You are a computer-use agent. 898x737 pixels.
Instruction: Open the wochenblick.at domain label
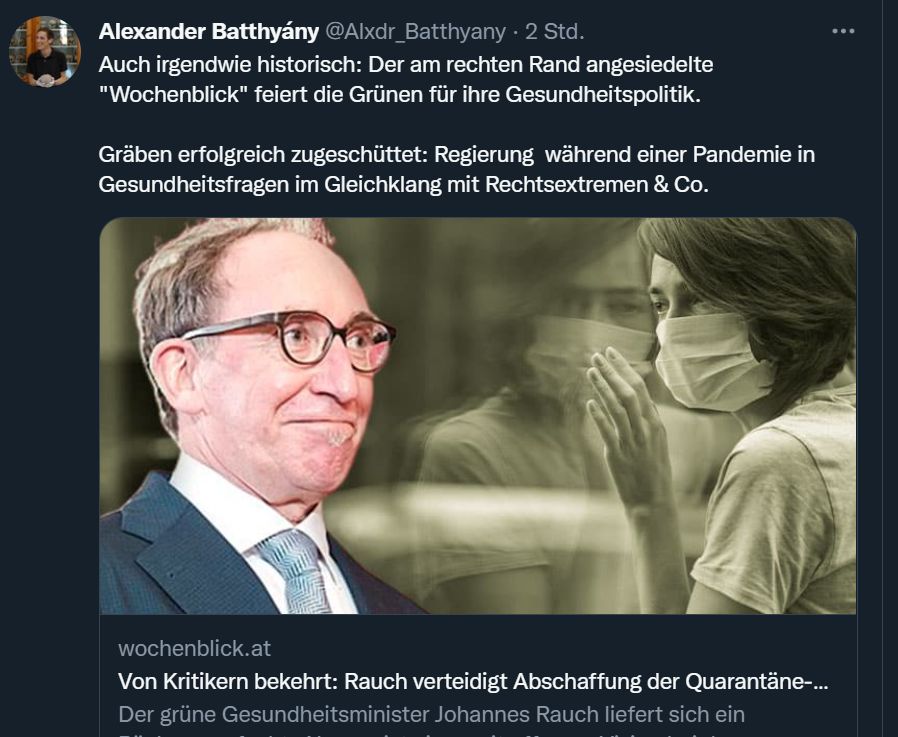[194, 648]
